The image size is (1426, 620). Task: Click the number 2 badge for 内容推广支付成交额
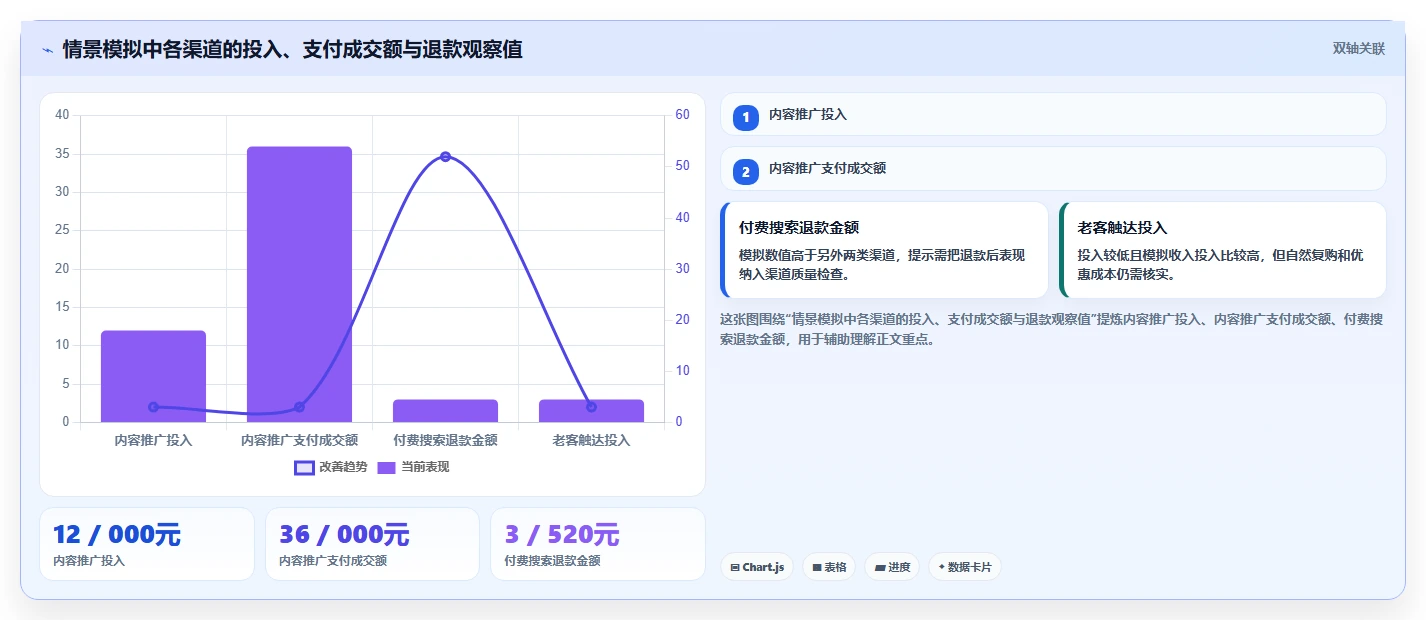[745, 172]
